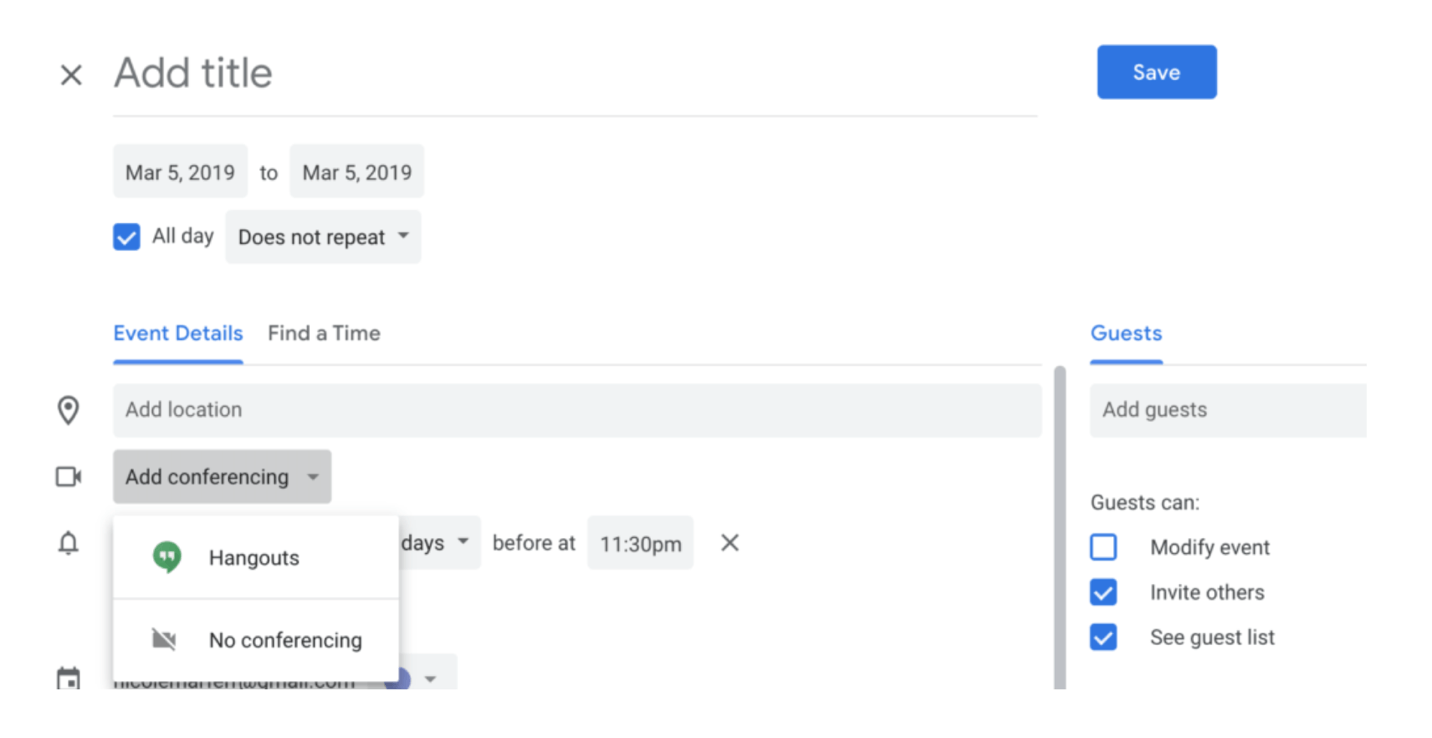Switch to the Find a Time tab
Viewport: 1432px width, 738px height.
(x=324, y=333)
